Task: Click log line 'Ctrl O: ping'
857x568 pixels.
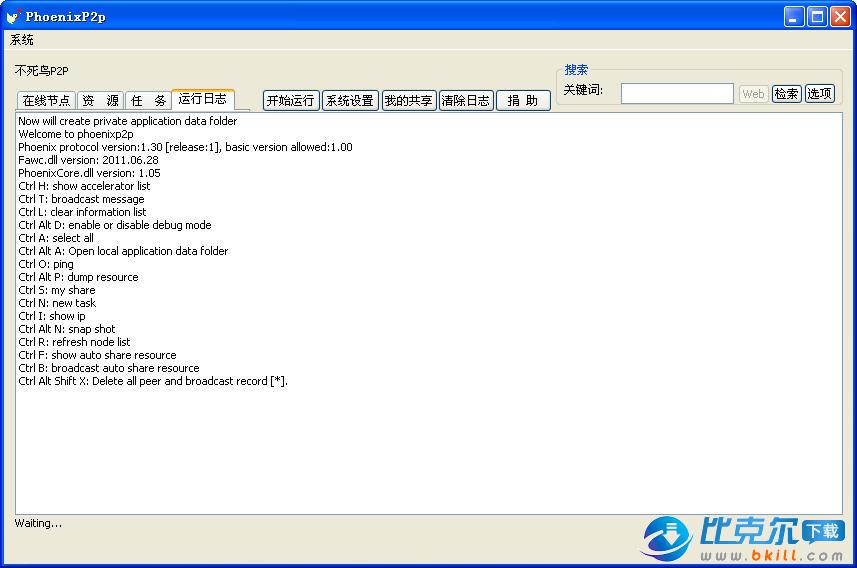Action: 46,264
